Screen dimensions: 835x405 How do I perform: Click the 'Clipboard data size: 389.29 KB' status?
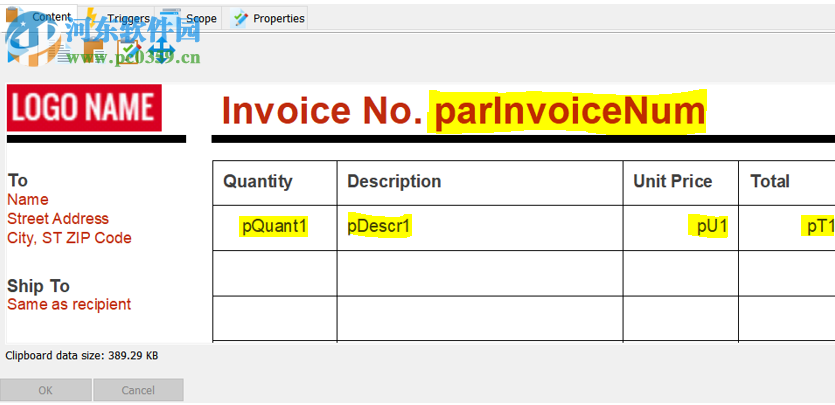(x=82, y=356)
